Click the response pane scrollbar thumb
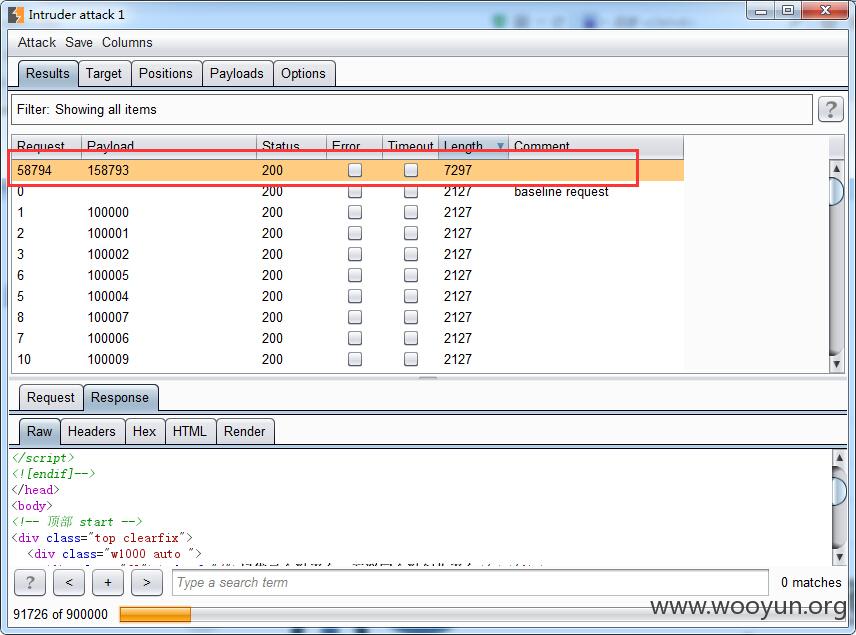 click(x=840, y=490)
